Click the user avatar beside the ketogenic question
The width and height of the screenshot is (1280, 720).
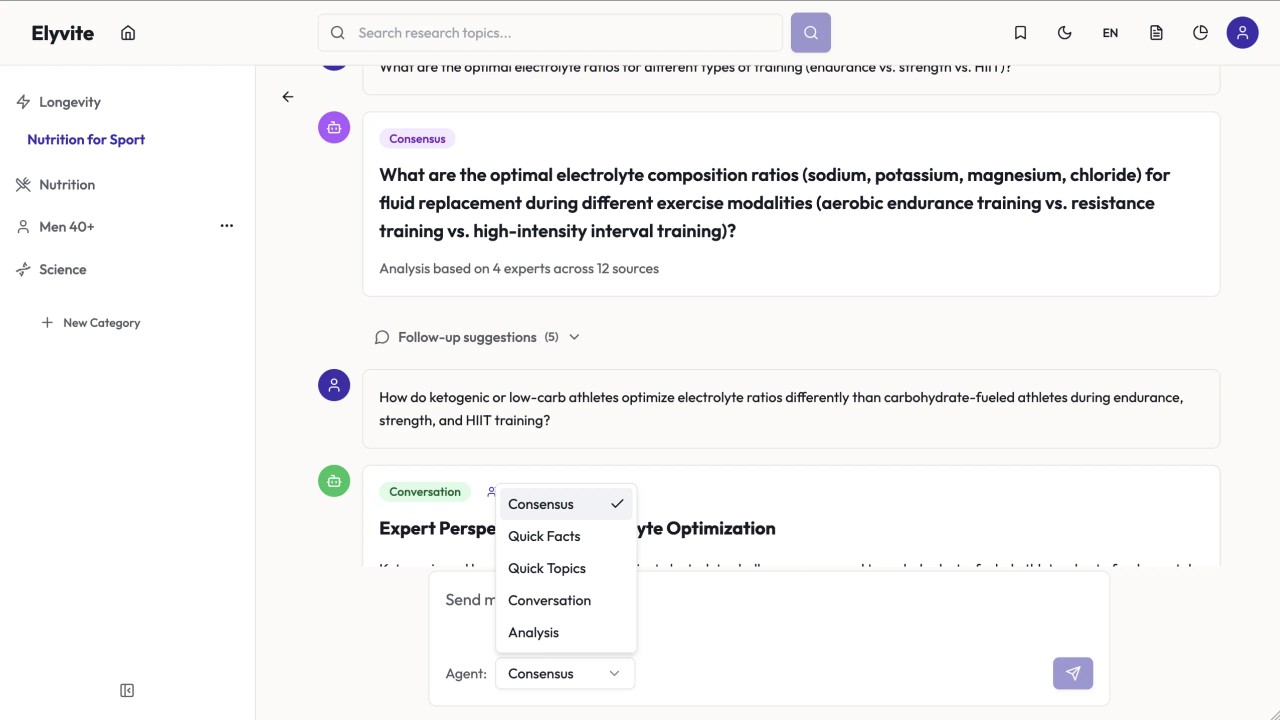click(x=334, y=385)
